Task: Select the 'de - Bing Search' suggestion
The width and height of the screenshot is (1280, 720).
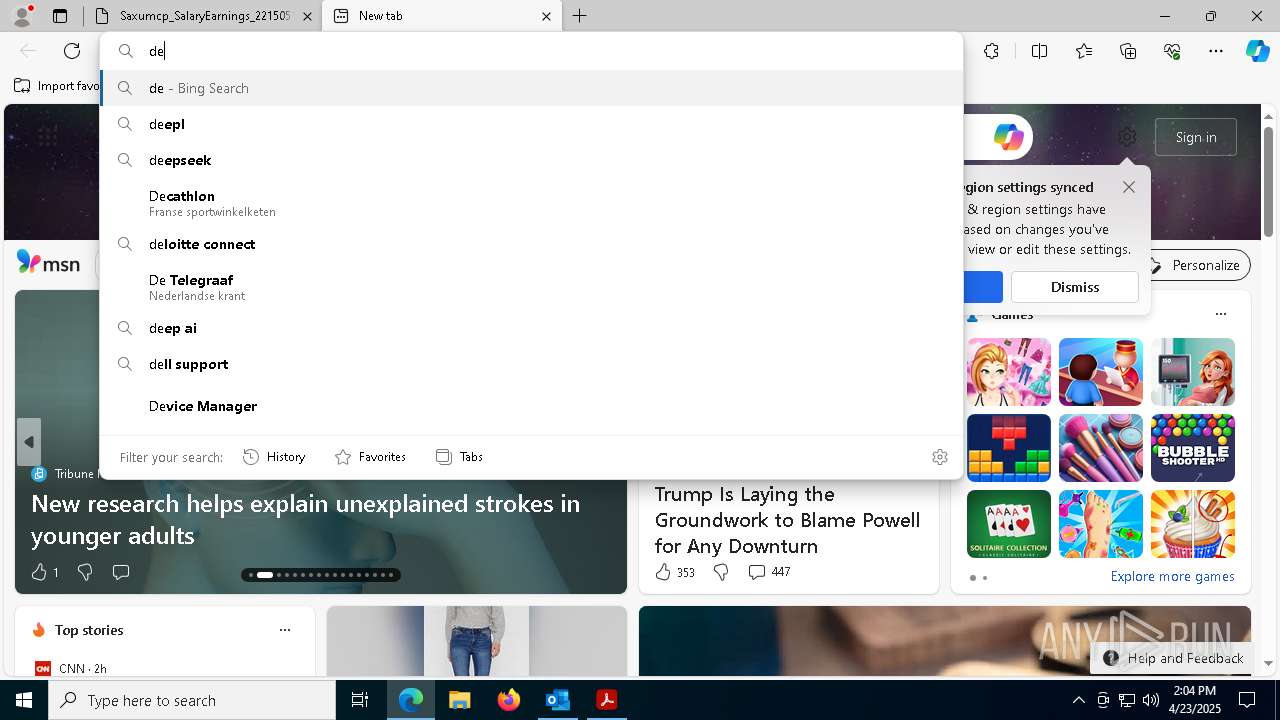Action: [532, 88]
